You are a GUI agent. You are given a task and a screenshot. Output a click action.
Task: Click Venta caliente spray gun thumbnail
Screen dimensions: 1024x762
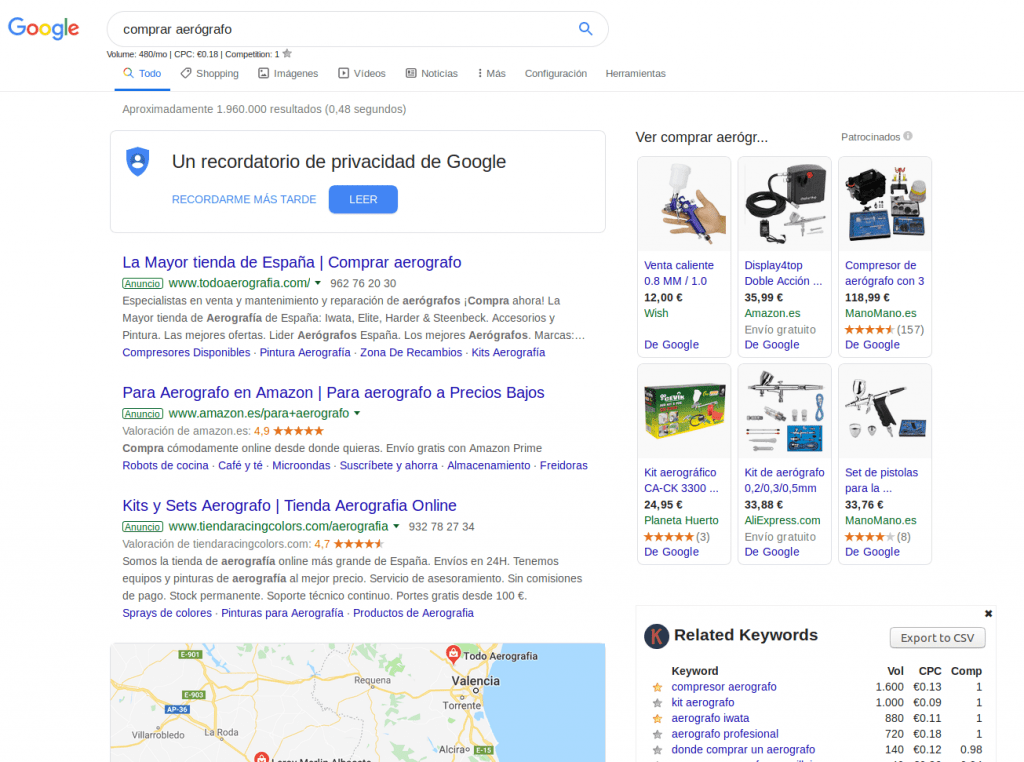point(684,204)
